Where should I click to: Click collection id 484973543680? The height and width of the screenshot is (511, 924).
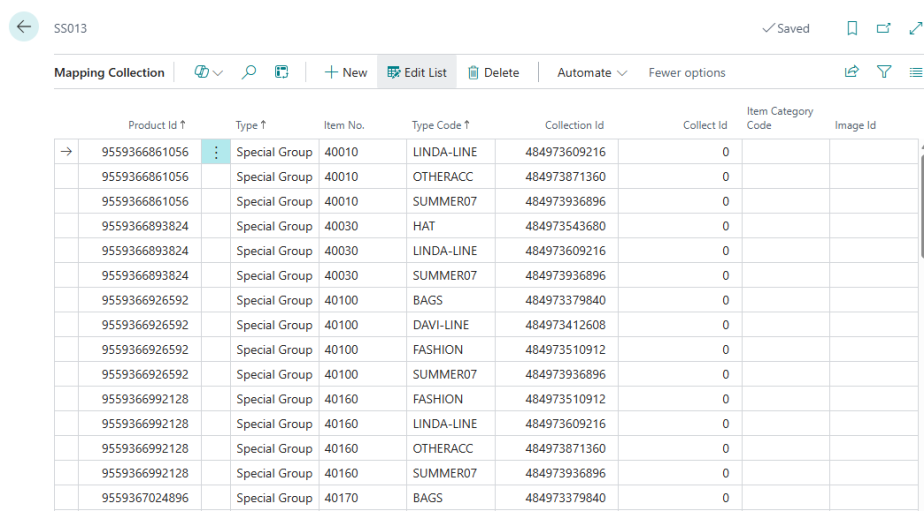[557, 226]
